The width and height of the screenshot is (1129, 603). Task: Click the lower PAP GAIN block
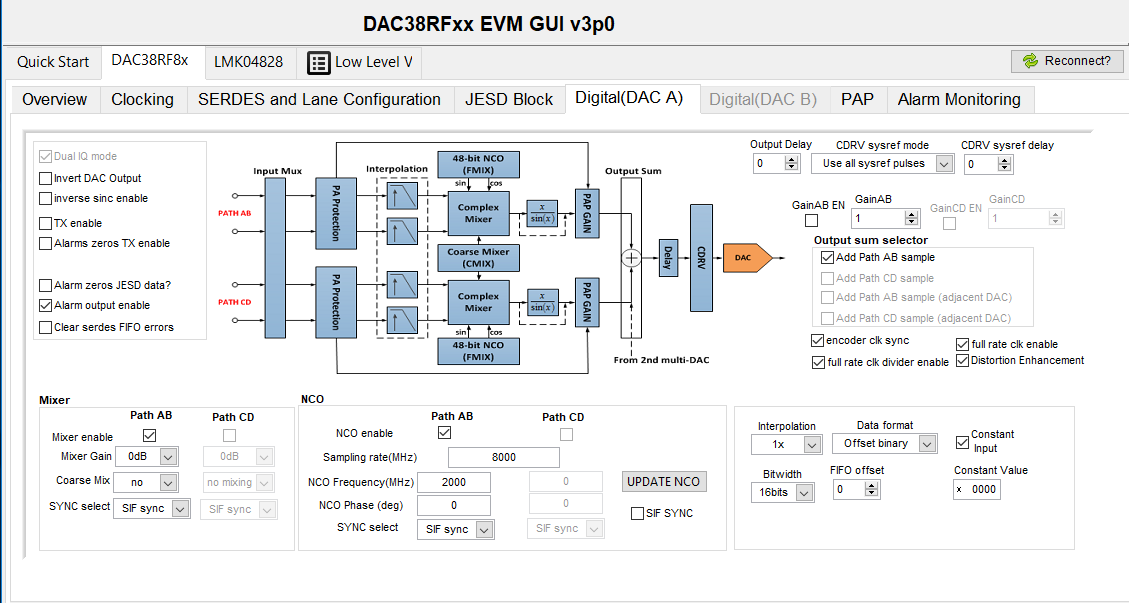[x=587, y=302]
